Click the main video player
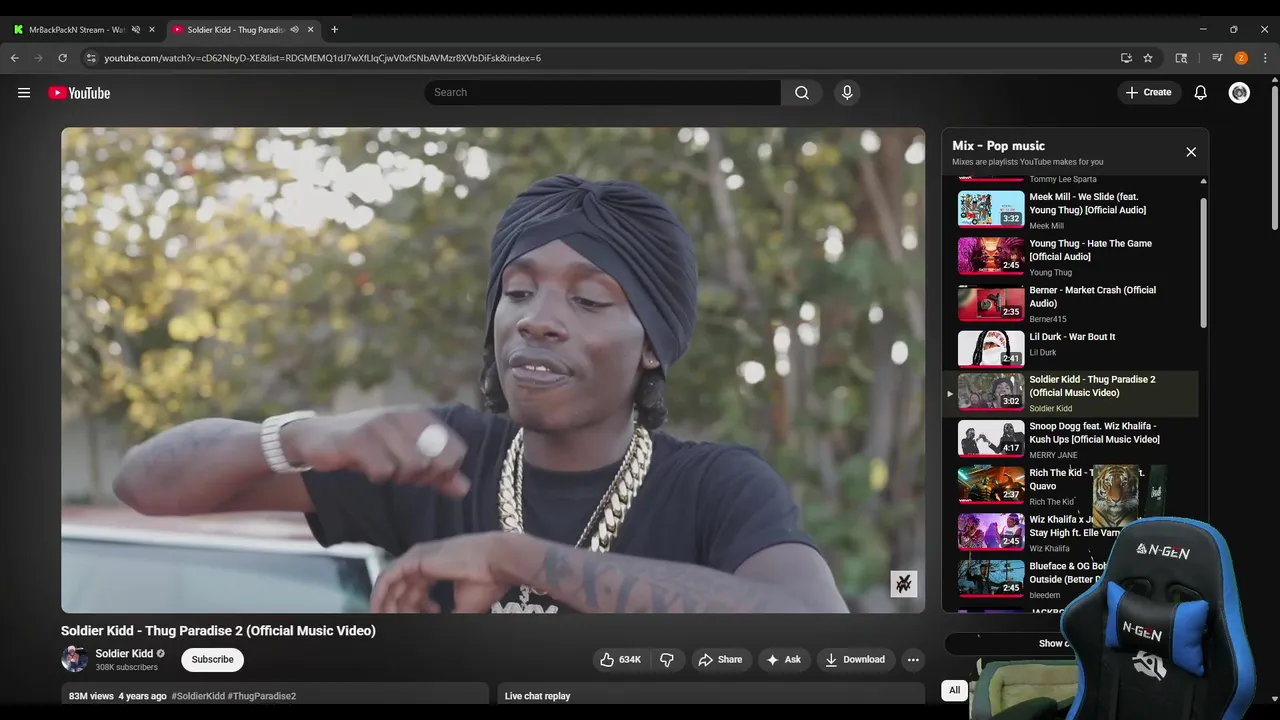This screenshot has height=720, width=1280. pos(493,370)
